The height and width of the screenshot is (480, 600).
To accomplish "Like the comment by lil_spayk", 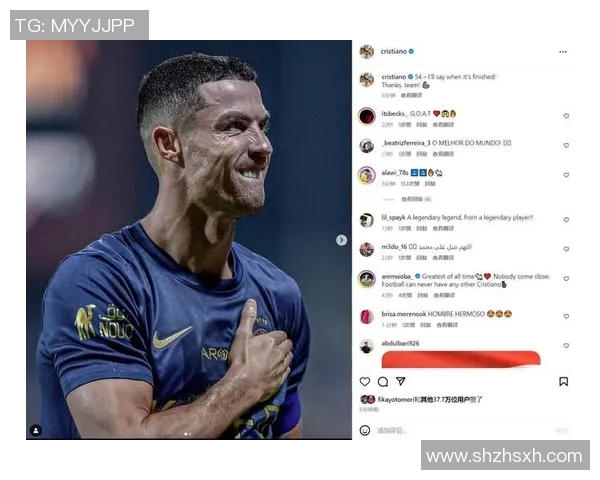I will pyautogui.click(x=566, y=220).
